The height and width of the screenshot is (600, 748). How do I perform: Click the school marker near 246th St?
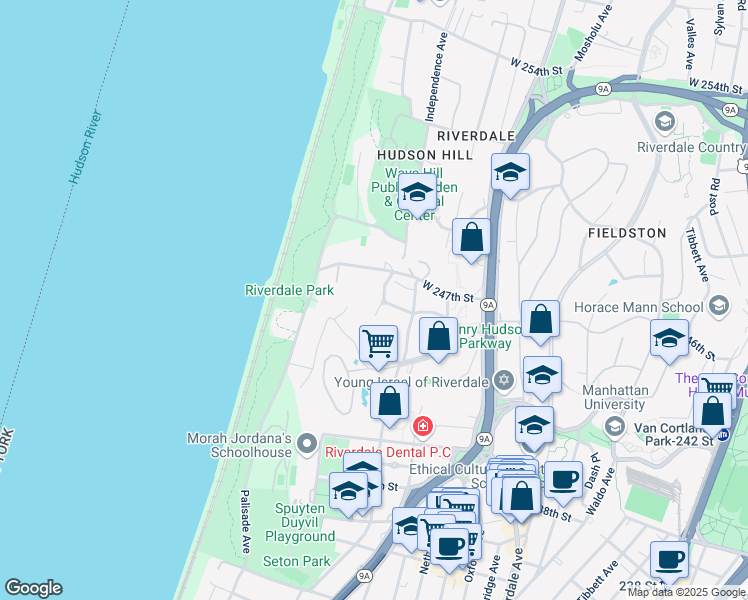pos(669,341)
